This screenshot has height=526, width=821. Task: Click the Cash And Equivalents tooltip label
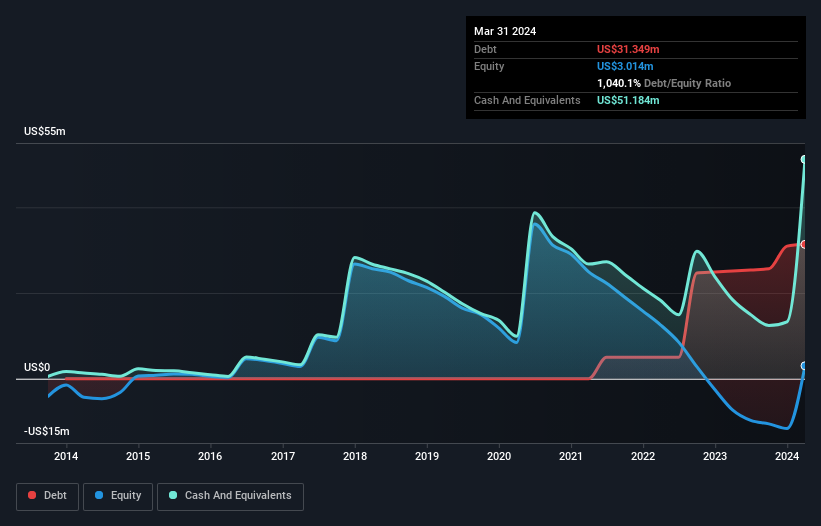pyautogui.click(x=527, y=100)
